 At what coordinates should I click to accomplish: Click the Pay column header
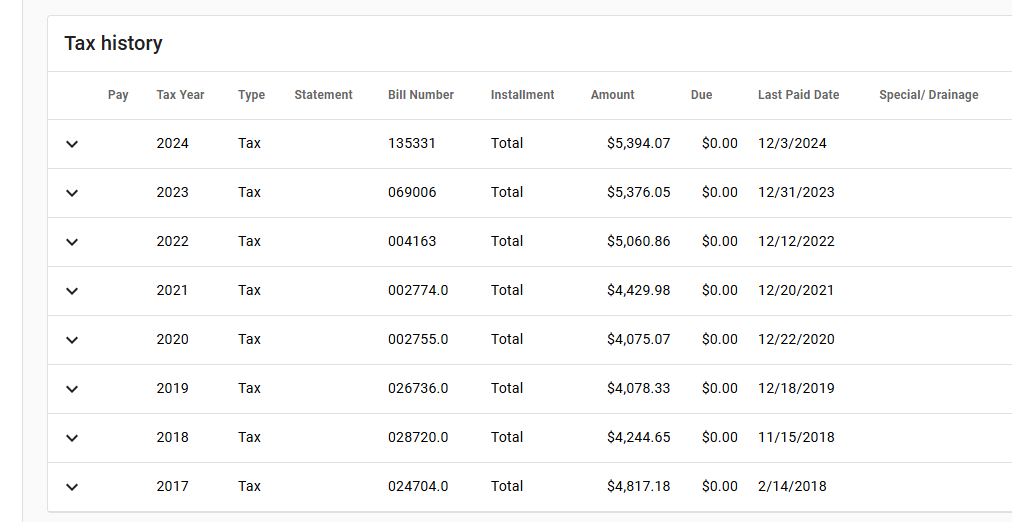click(118, 95)
